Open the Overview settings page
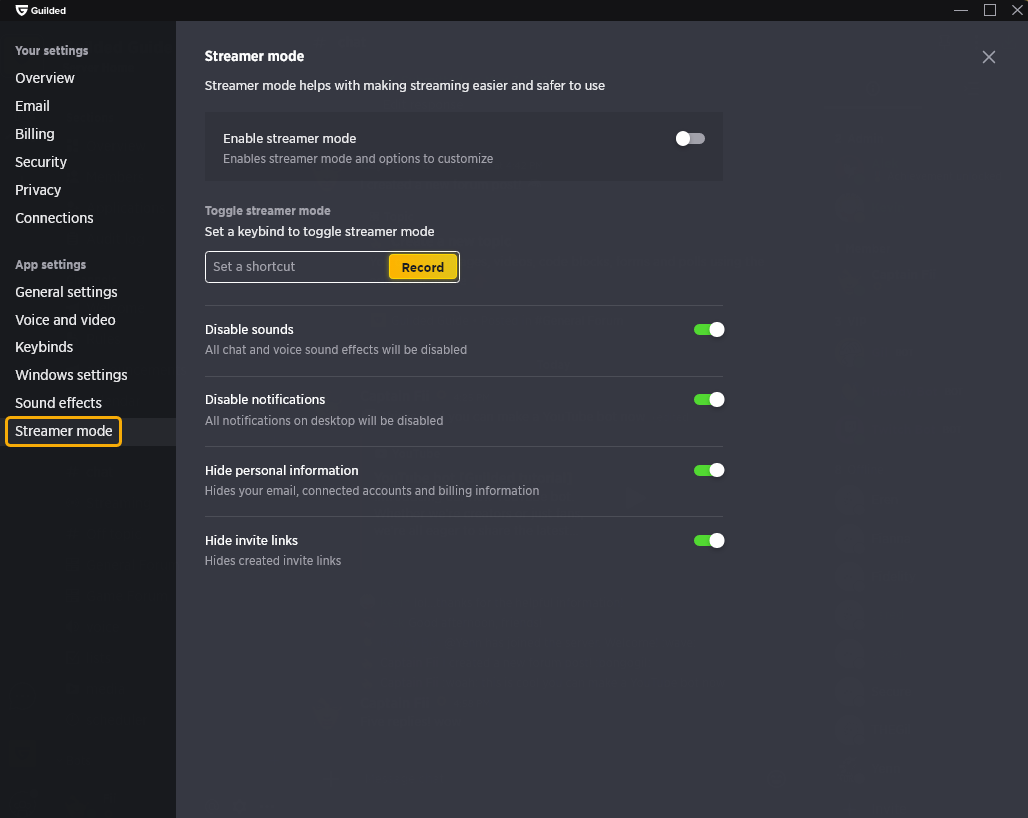Viewport: 1028px width, 818px height. [45, 78]
